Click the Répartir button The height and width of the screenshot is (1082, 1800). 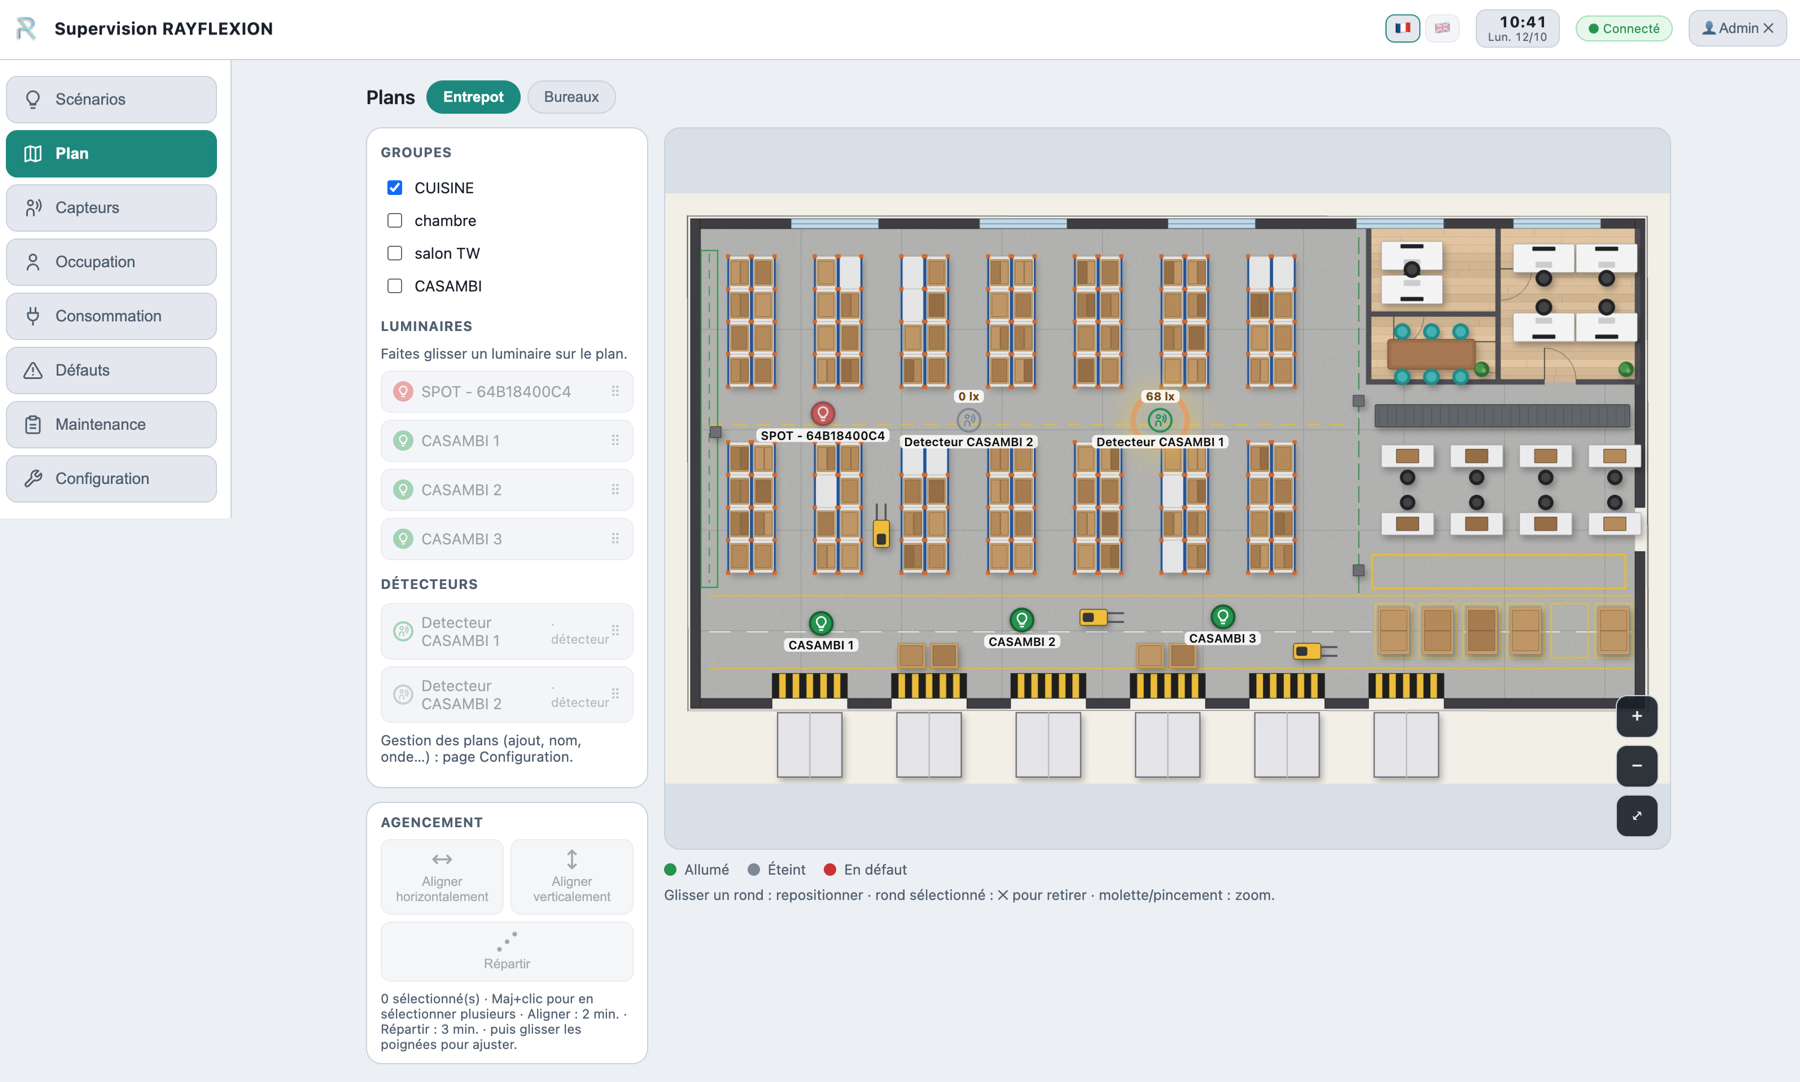pyautogui.click(x=507, y=951)
